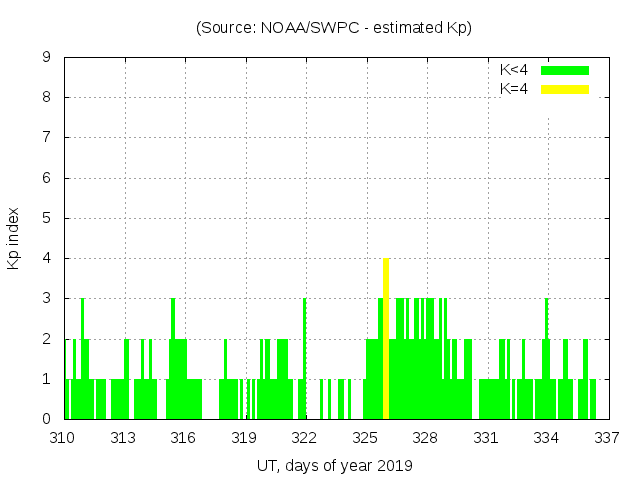Click the x-axis tick label 337
This screenshot has height=480, width=640.
607,437
